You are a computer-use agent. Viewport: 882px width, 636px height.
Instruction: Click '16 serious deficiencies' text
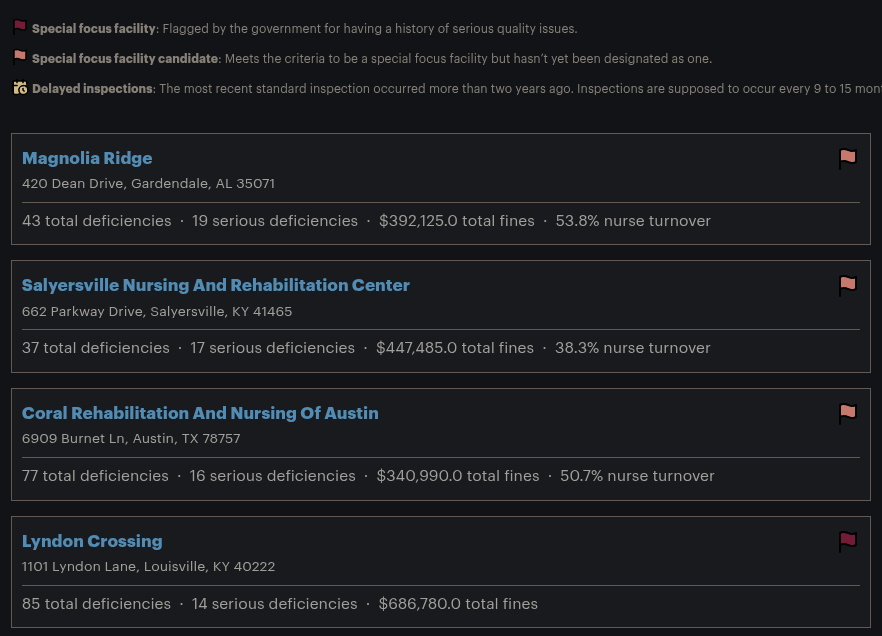pos(272,476)
